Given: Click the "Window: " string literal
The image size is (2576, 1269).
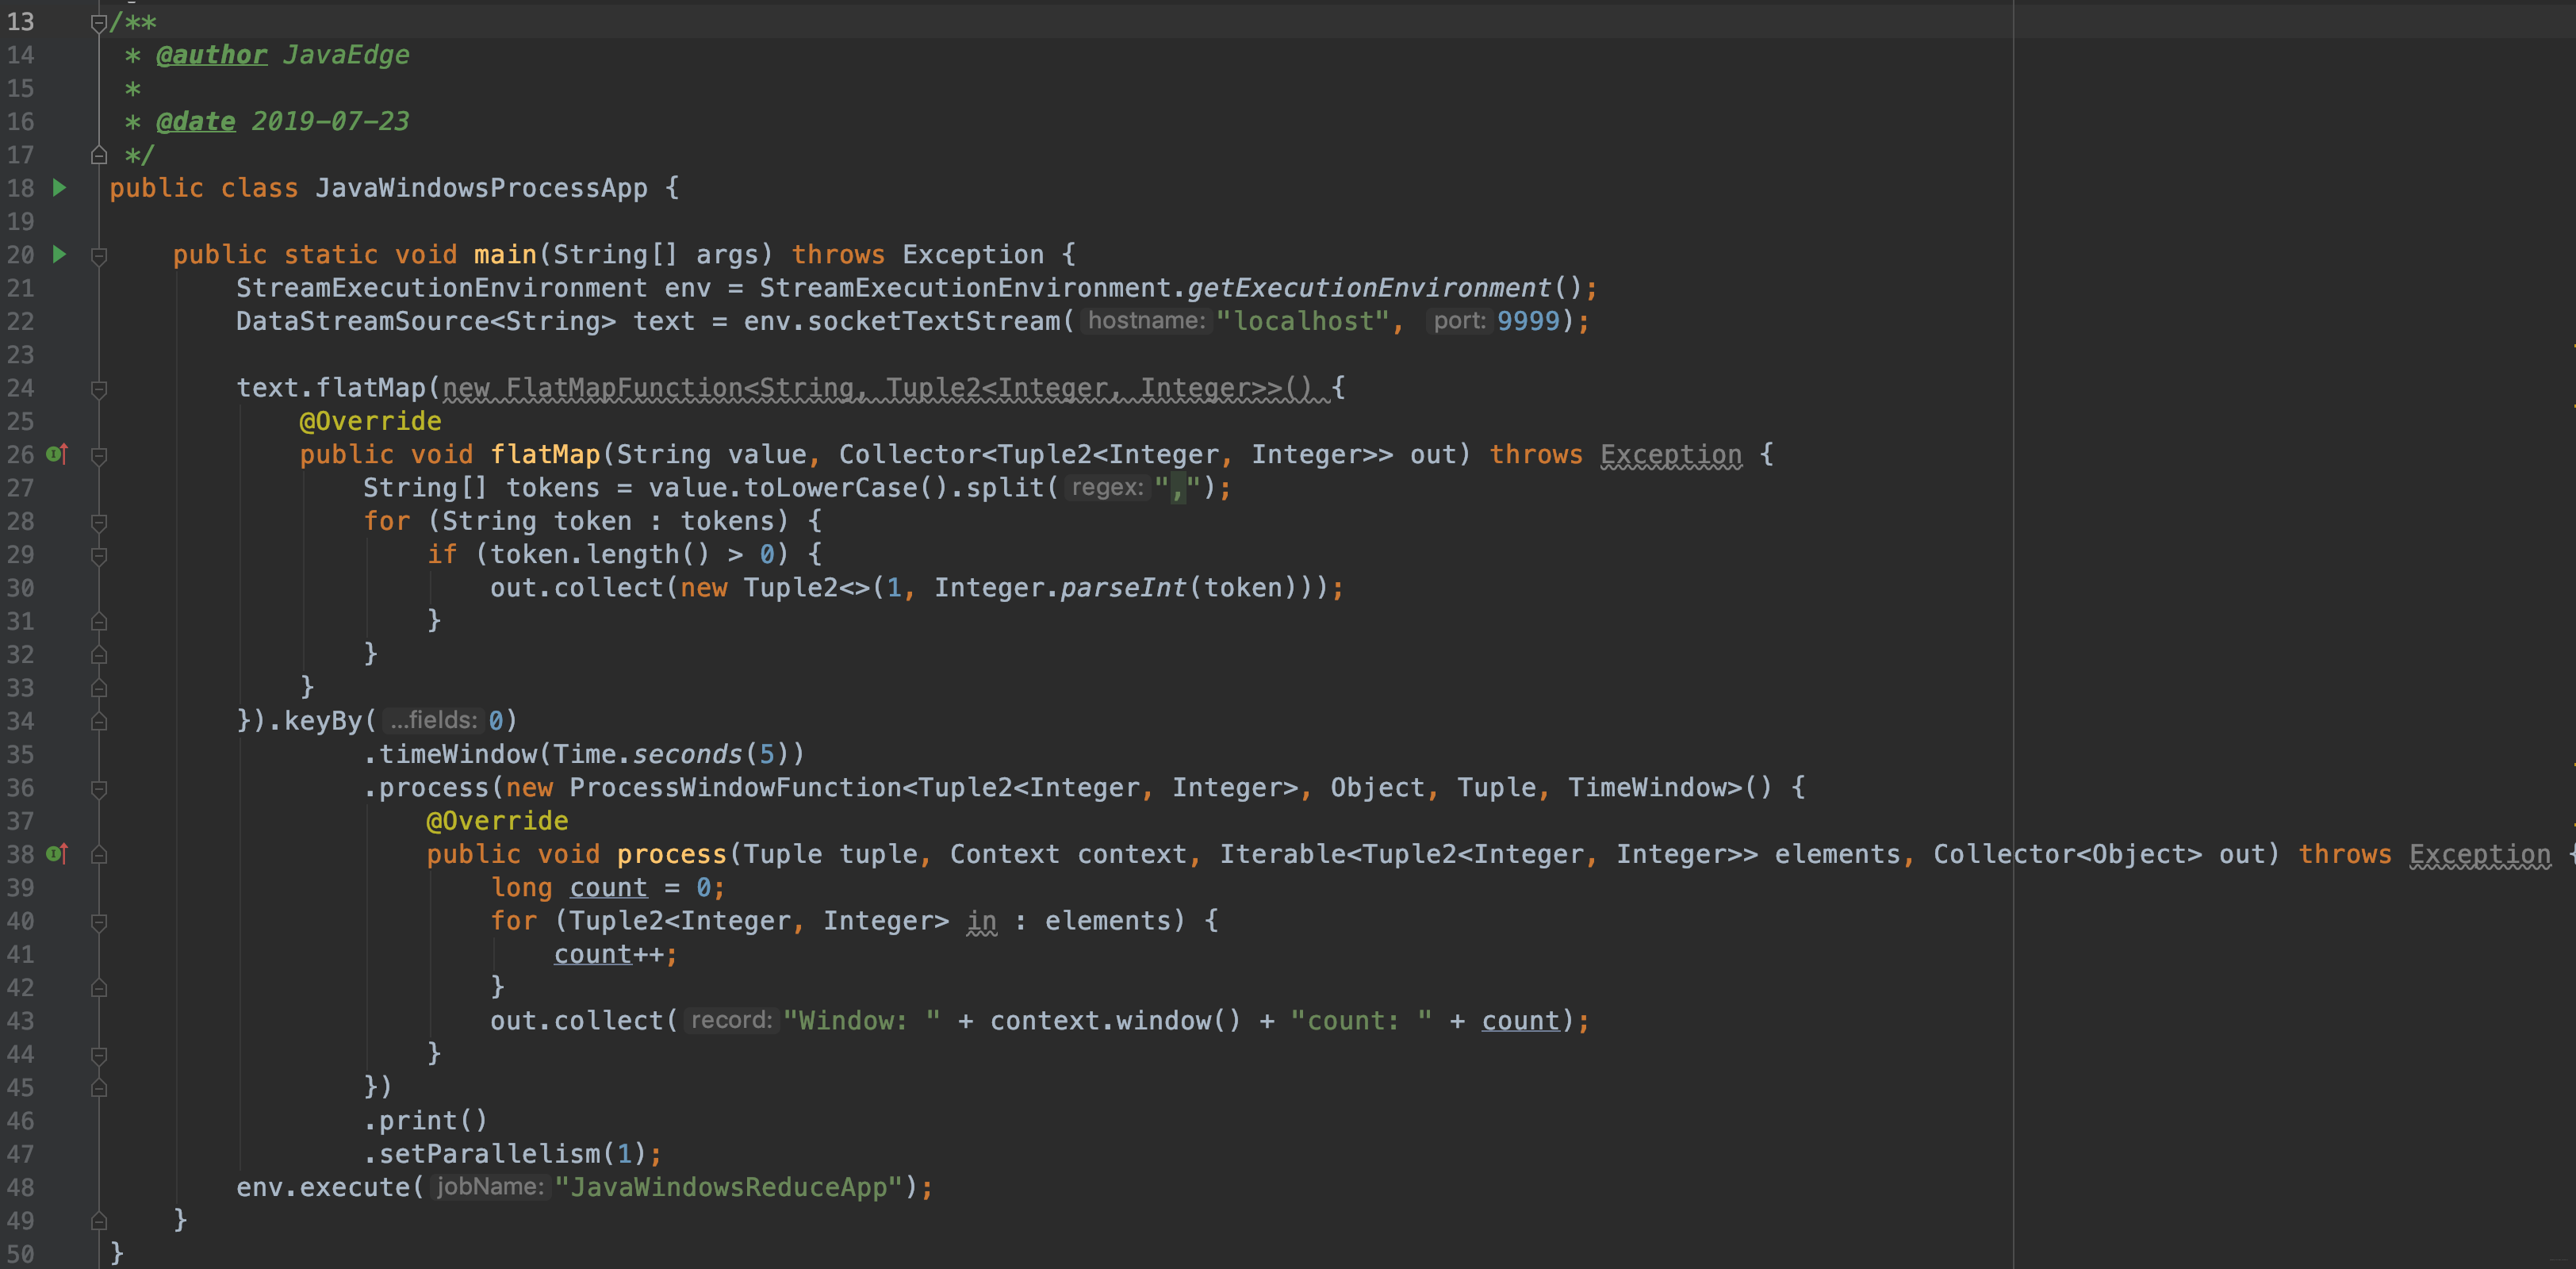Looking at the screenshot, I should pos(861,1021).
